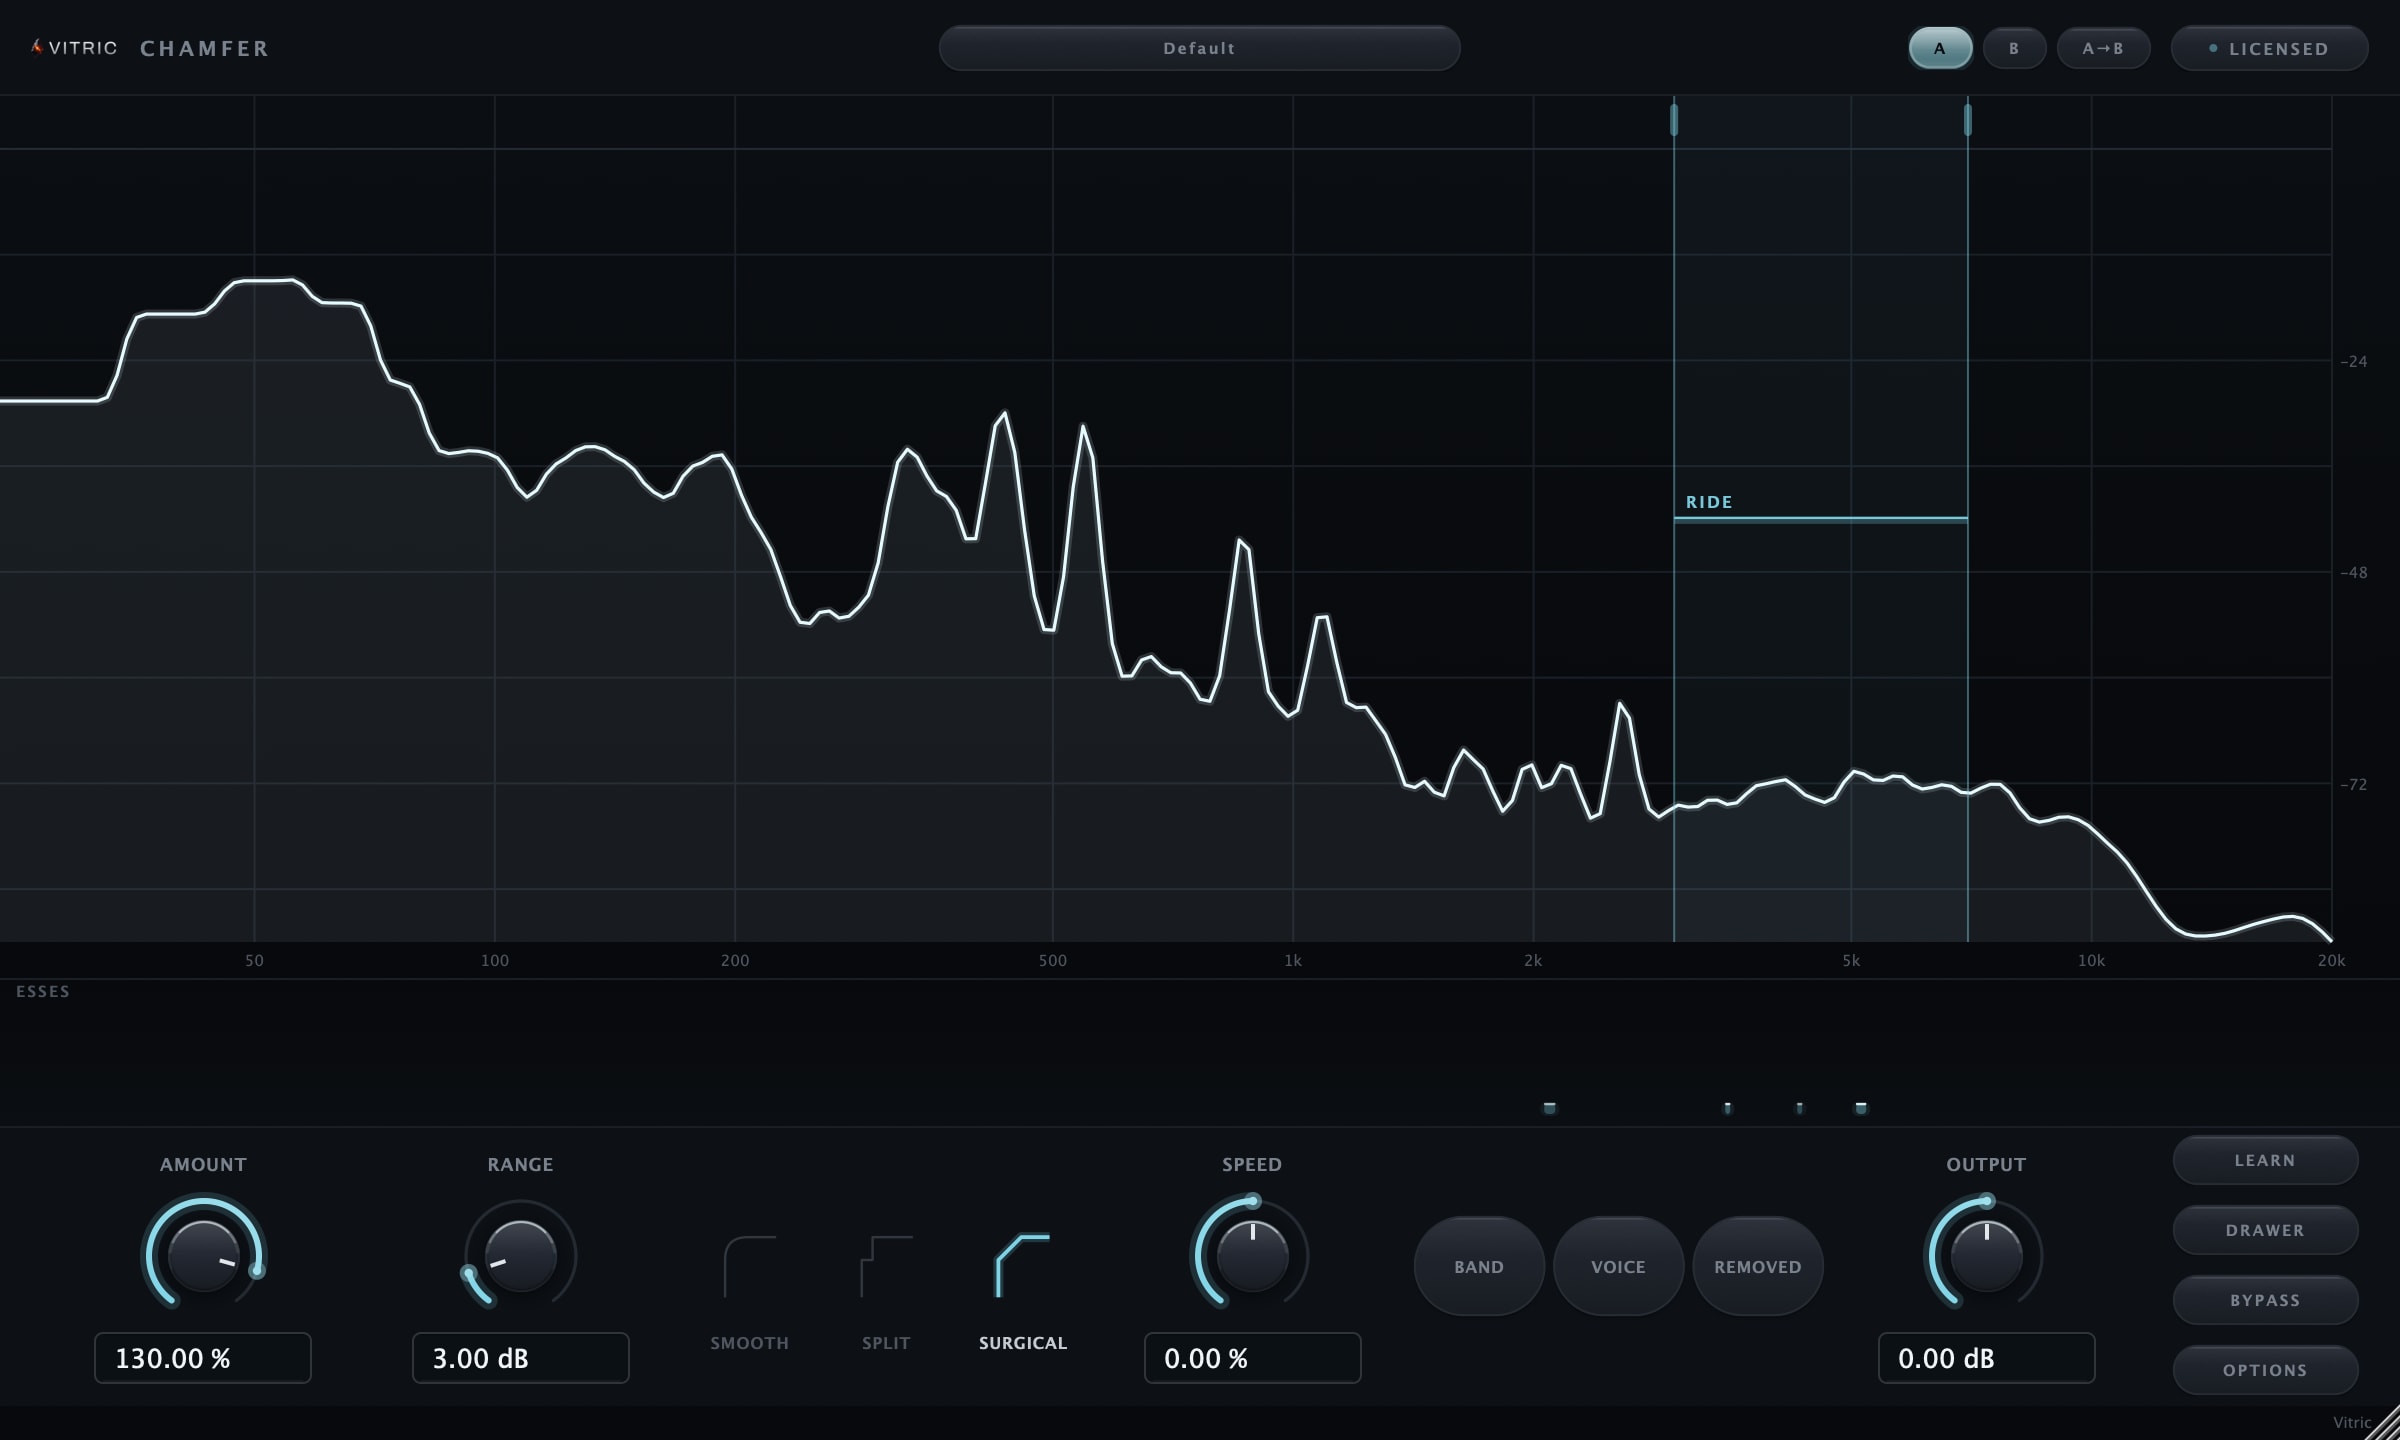This screenshot has height=1440, width=2400.
Task: Click the Learn button
Action: 2265,1160
